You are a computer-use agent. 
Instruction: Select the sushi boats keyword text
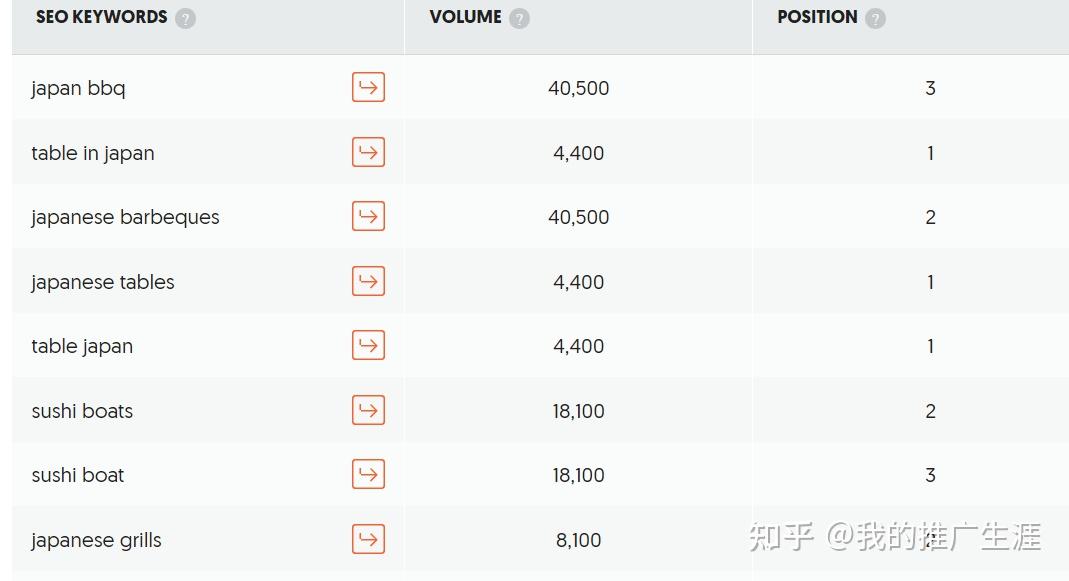click(x=82, y=411)
